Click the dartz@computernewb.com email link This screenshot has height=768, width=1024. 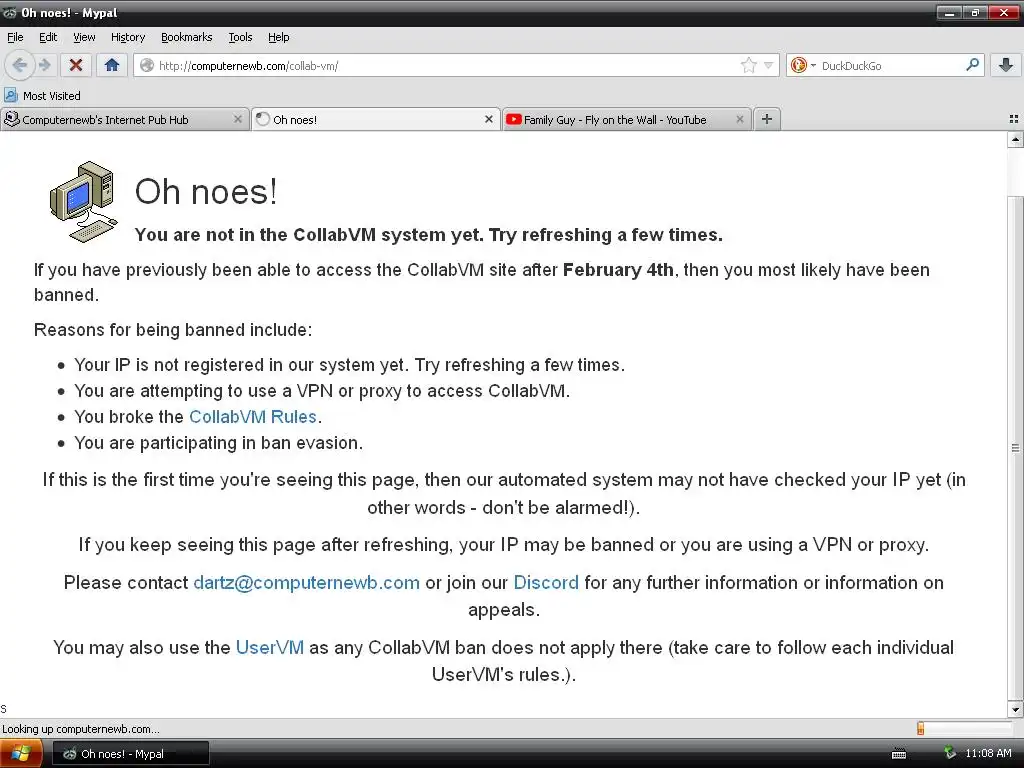point(306,583)
